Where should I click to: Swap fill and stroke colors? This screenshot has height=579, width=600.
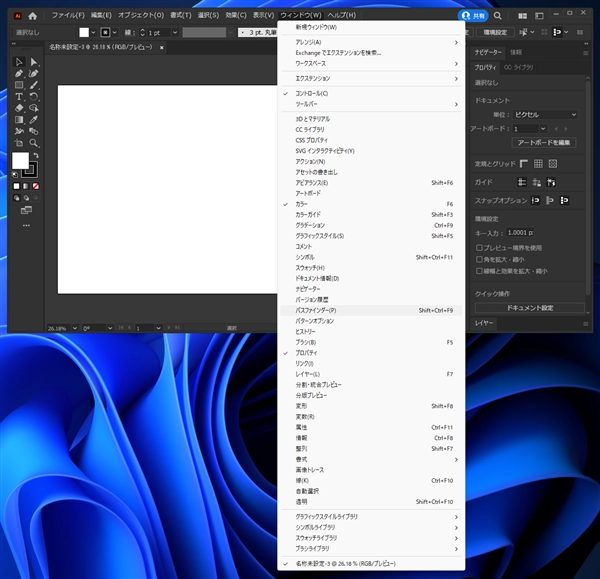[36, 155]
